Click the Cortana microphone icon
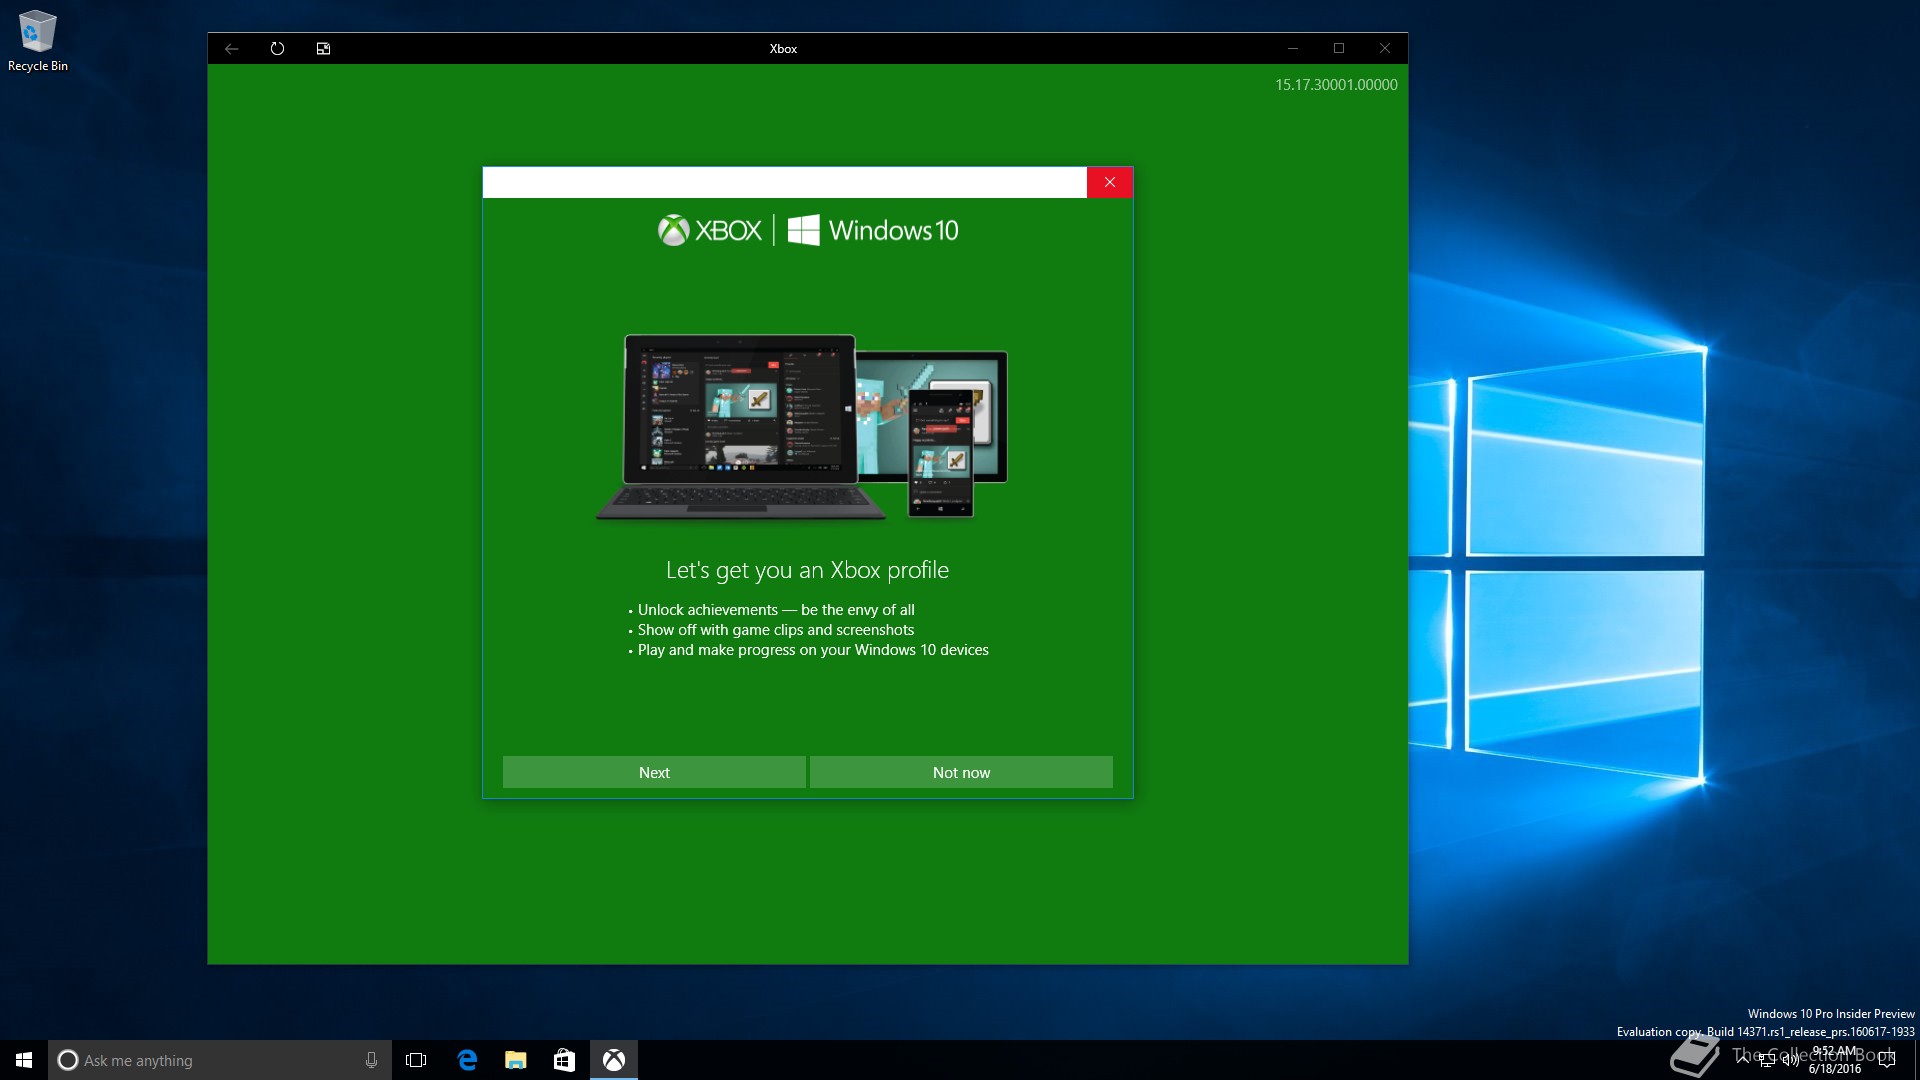 pyautogui.click(x=371, y=1060)
